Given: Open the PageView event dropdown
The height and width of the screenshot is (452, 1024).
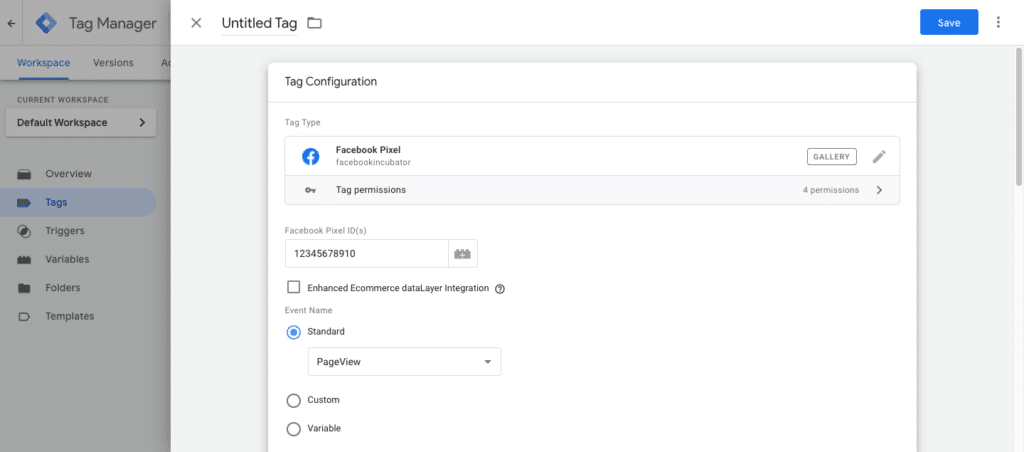Looking at the screenshot, I should 404,361.
